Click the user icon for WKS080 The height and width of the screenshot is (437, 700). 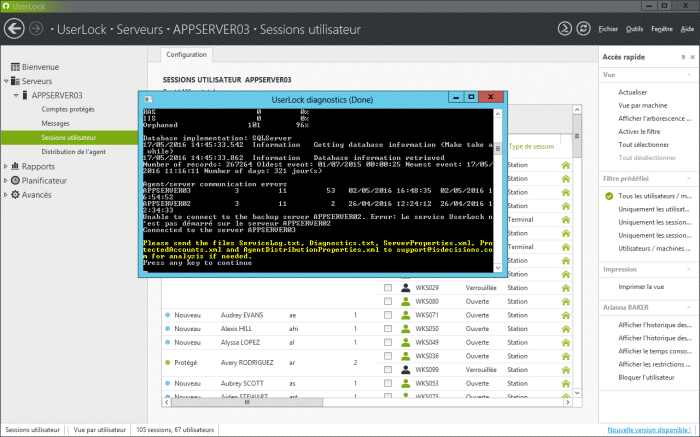tap(405, 301)
